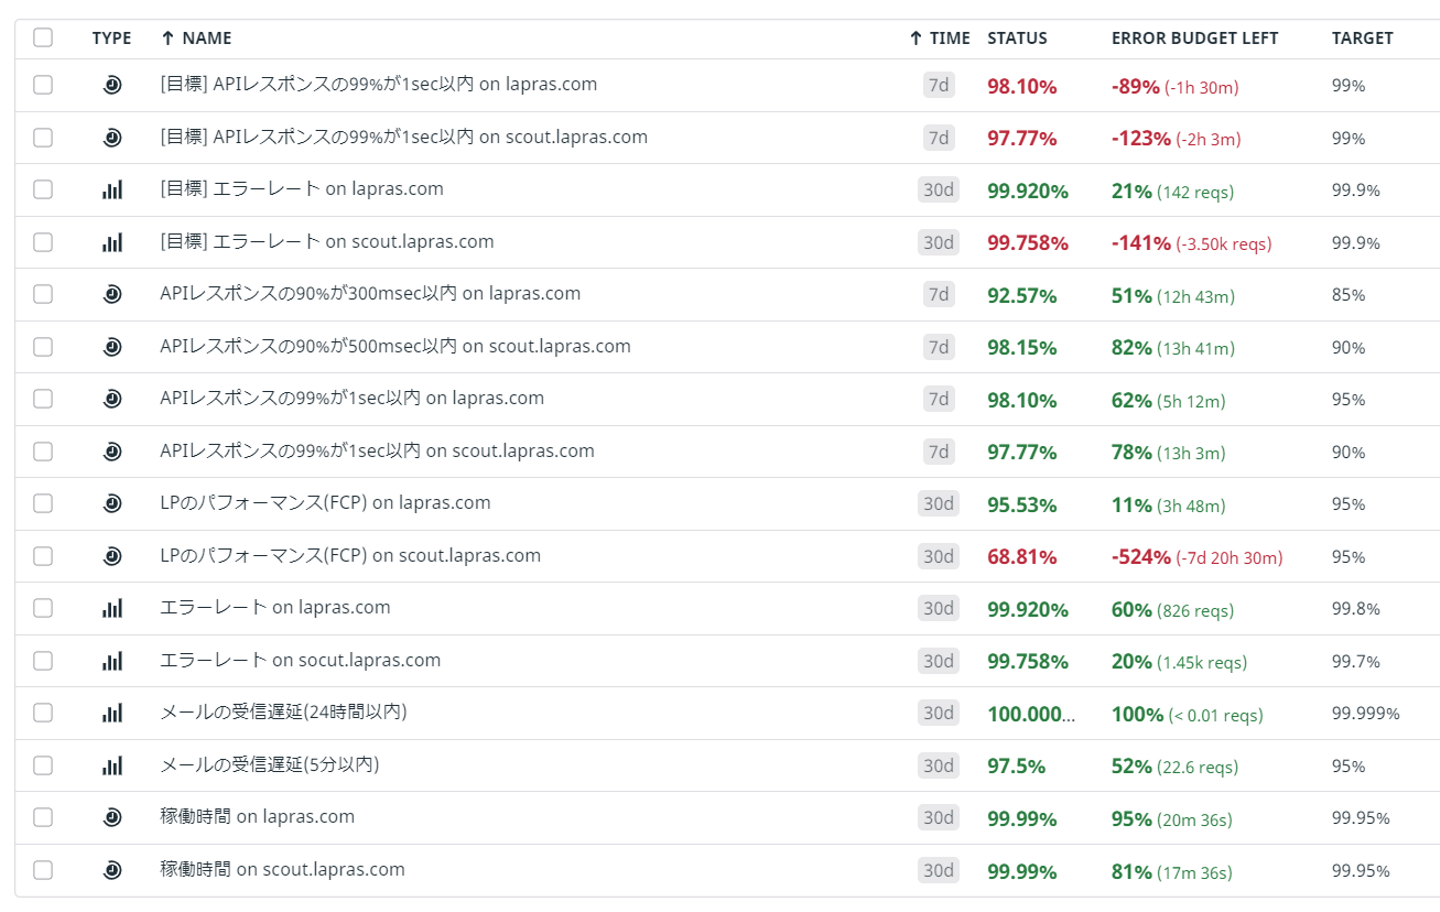Screen dimensions: 1440x912
Task: Sort by the STATUS column header
Action: (1017, 38)
